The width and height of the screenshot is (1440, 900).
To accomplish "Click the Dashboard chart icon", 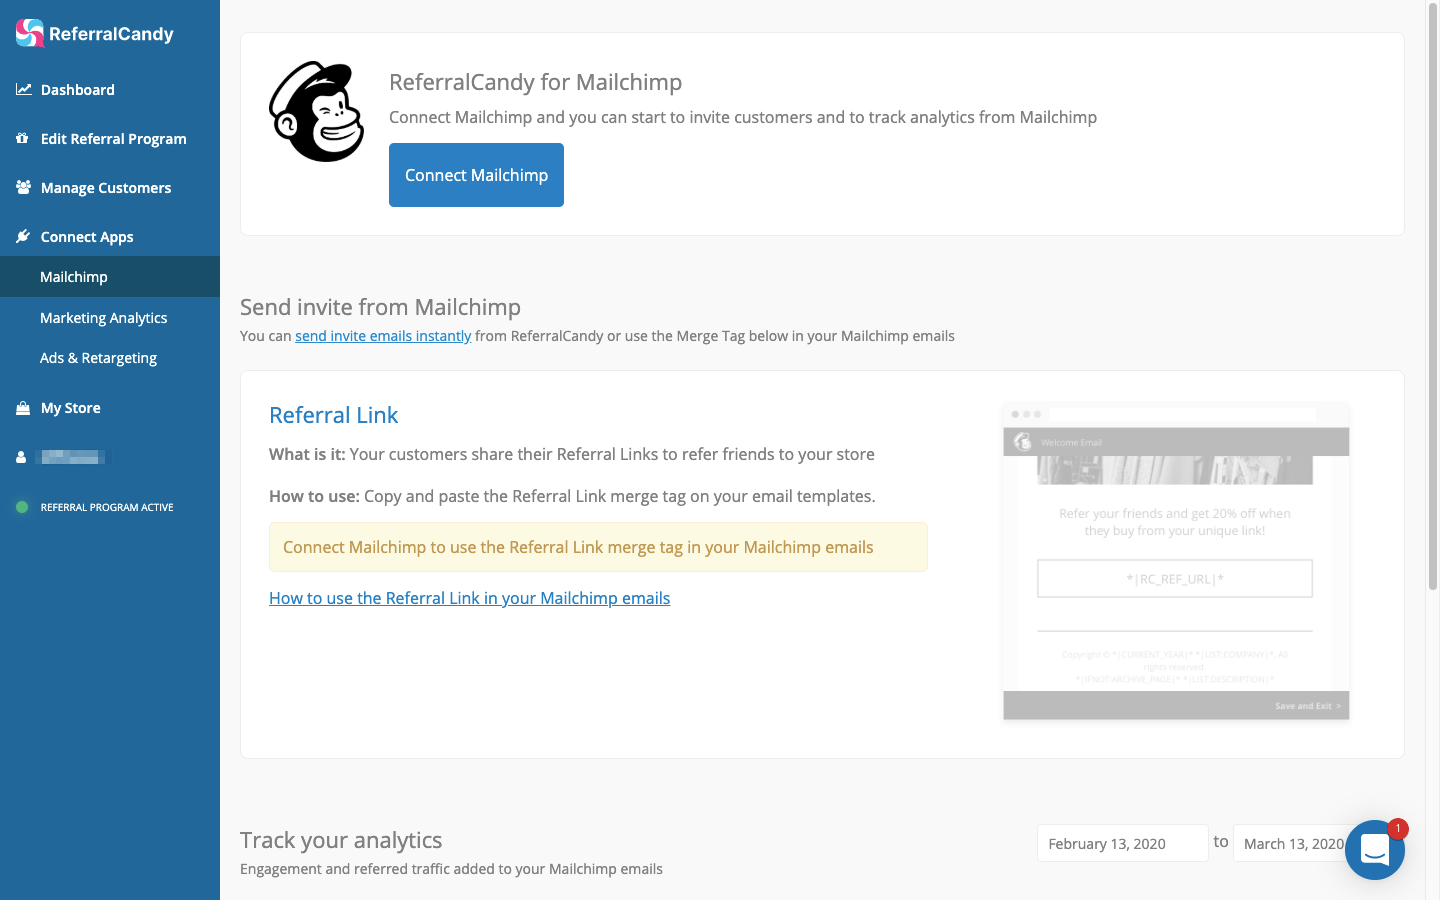I will [x=23, y=89].
